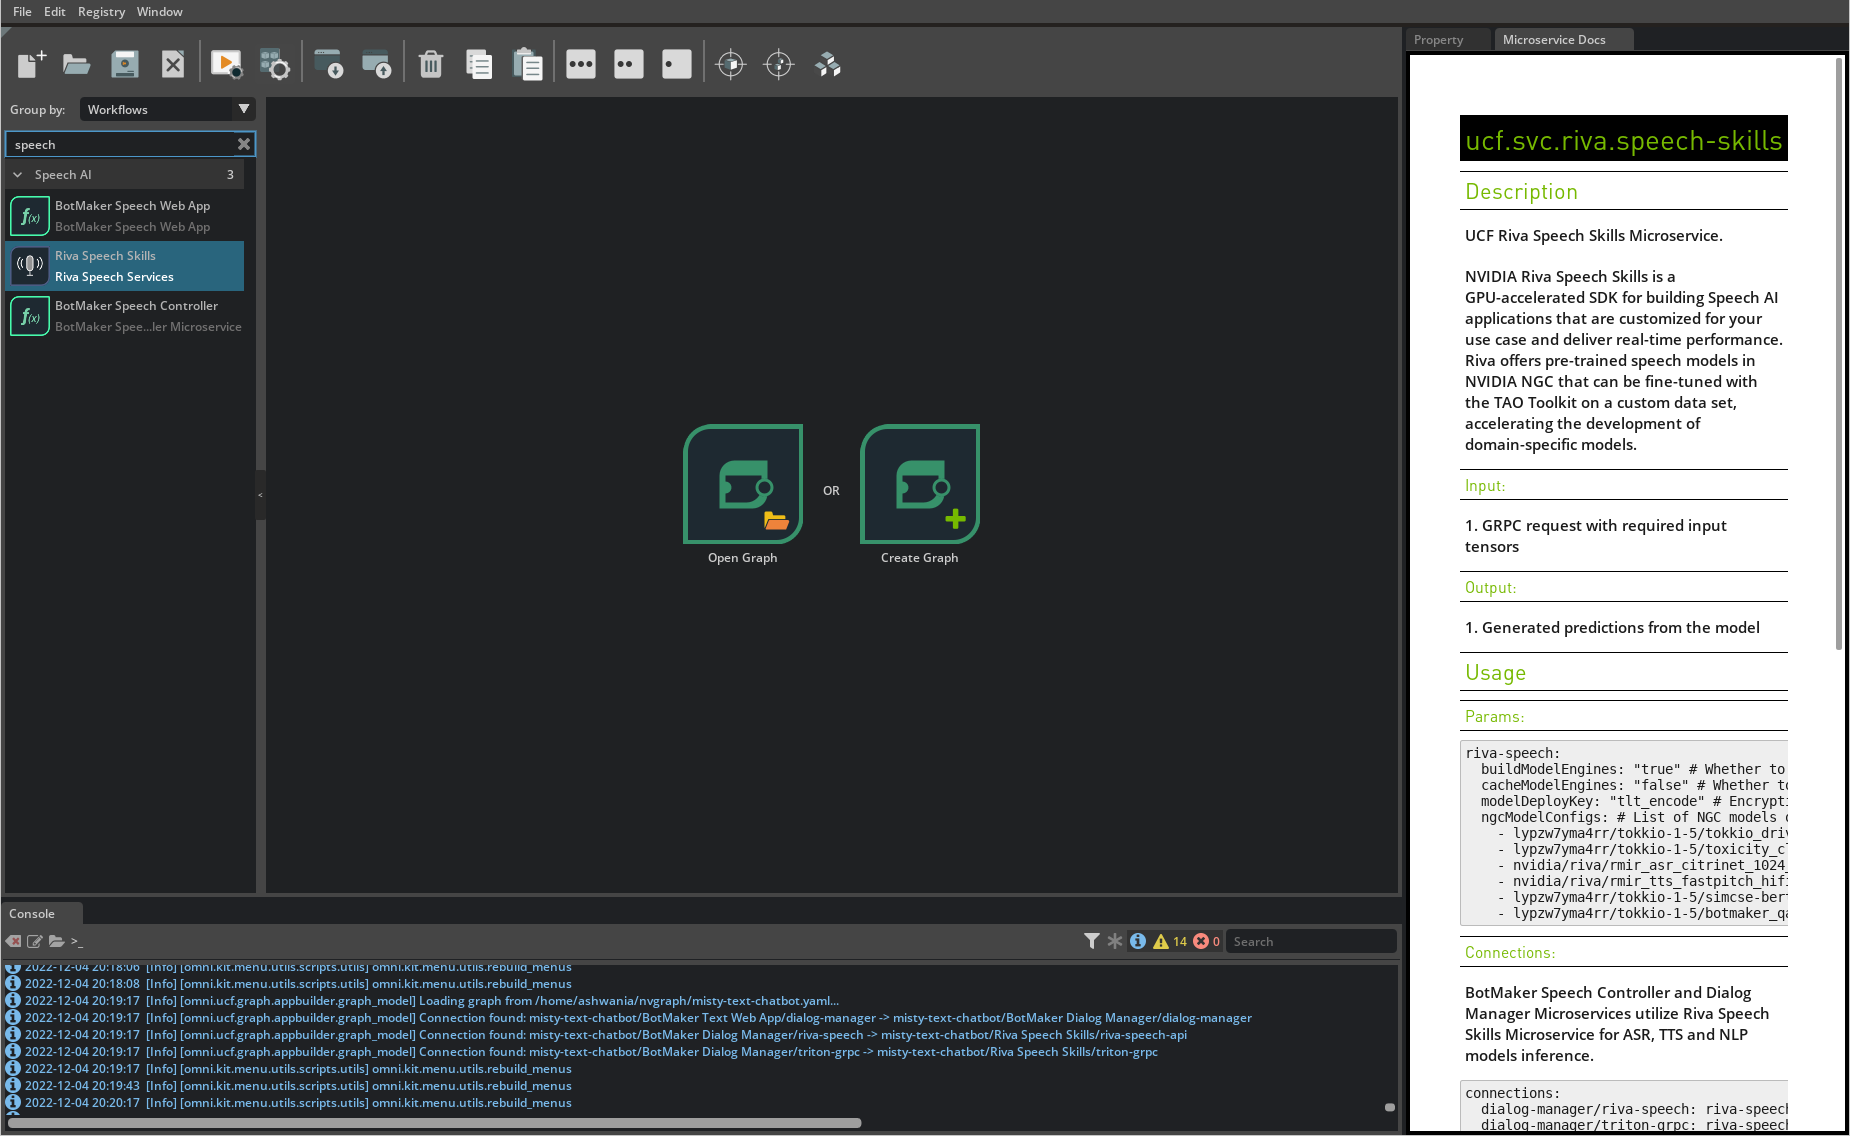The image size is (1850, 1136).
Task: Click the Input: label in docs
Action: pyautogui.click(x=1484, y=485)
